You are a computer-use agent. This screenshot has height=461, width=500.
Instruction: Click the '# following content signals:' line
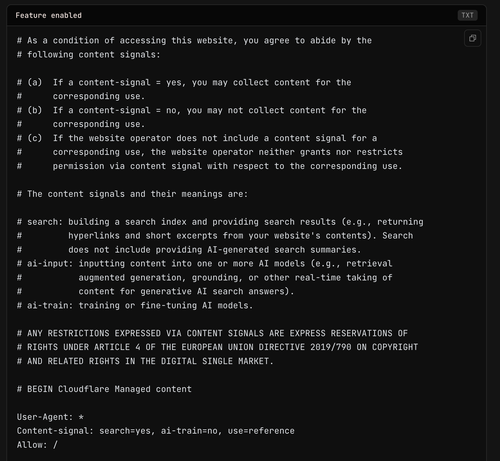pyautogui.click(x=89, y=55)
